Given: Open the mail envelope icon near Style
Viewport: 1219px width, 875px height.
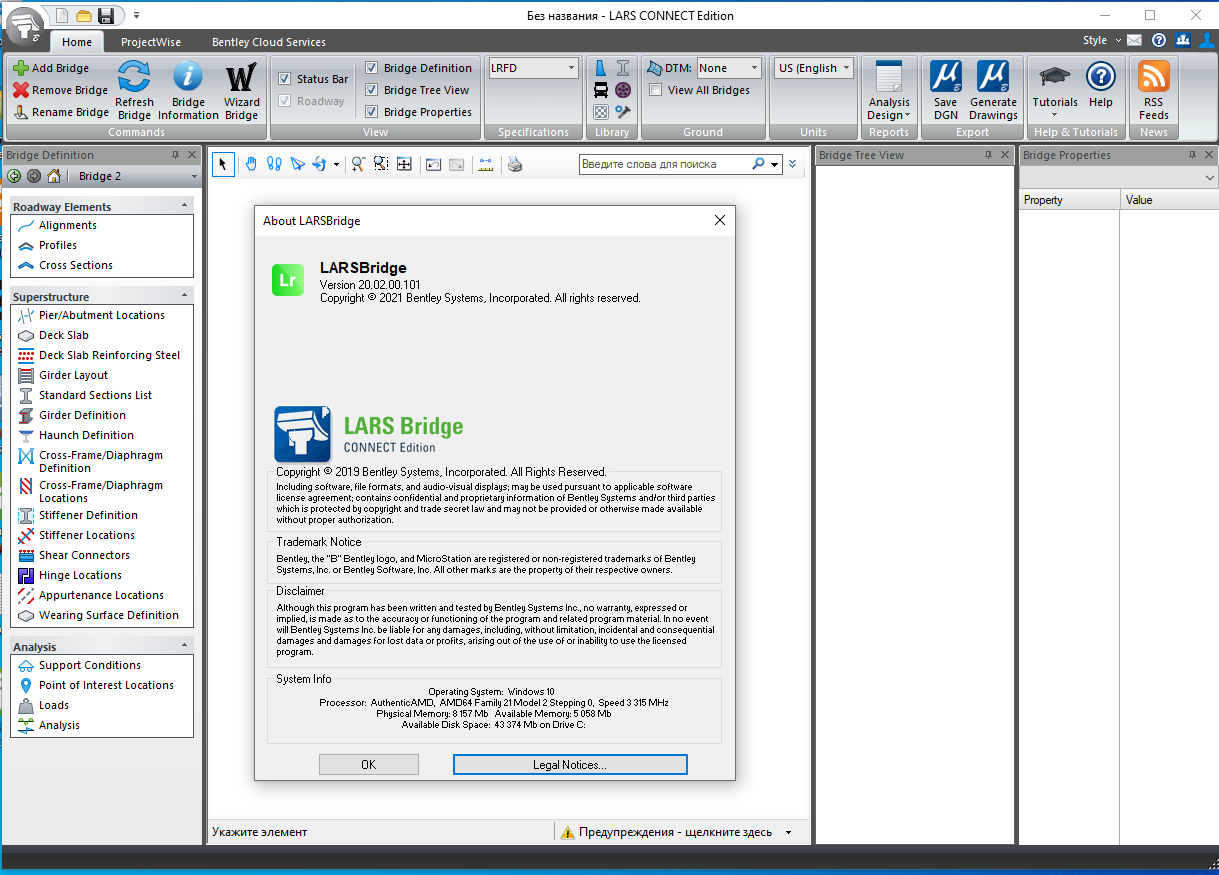Looking at the screenshot, I should pos(1133,40).
